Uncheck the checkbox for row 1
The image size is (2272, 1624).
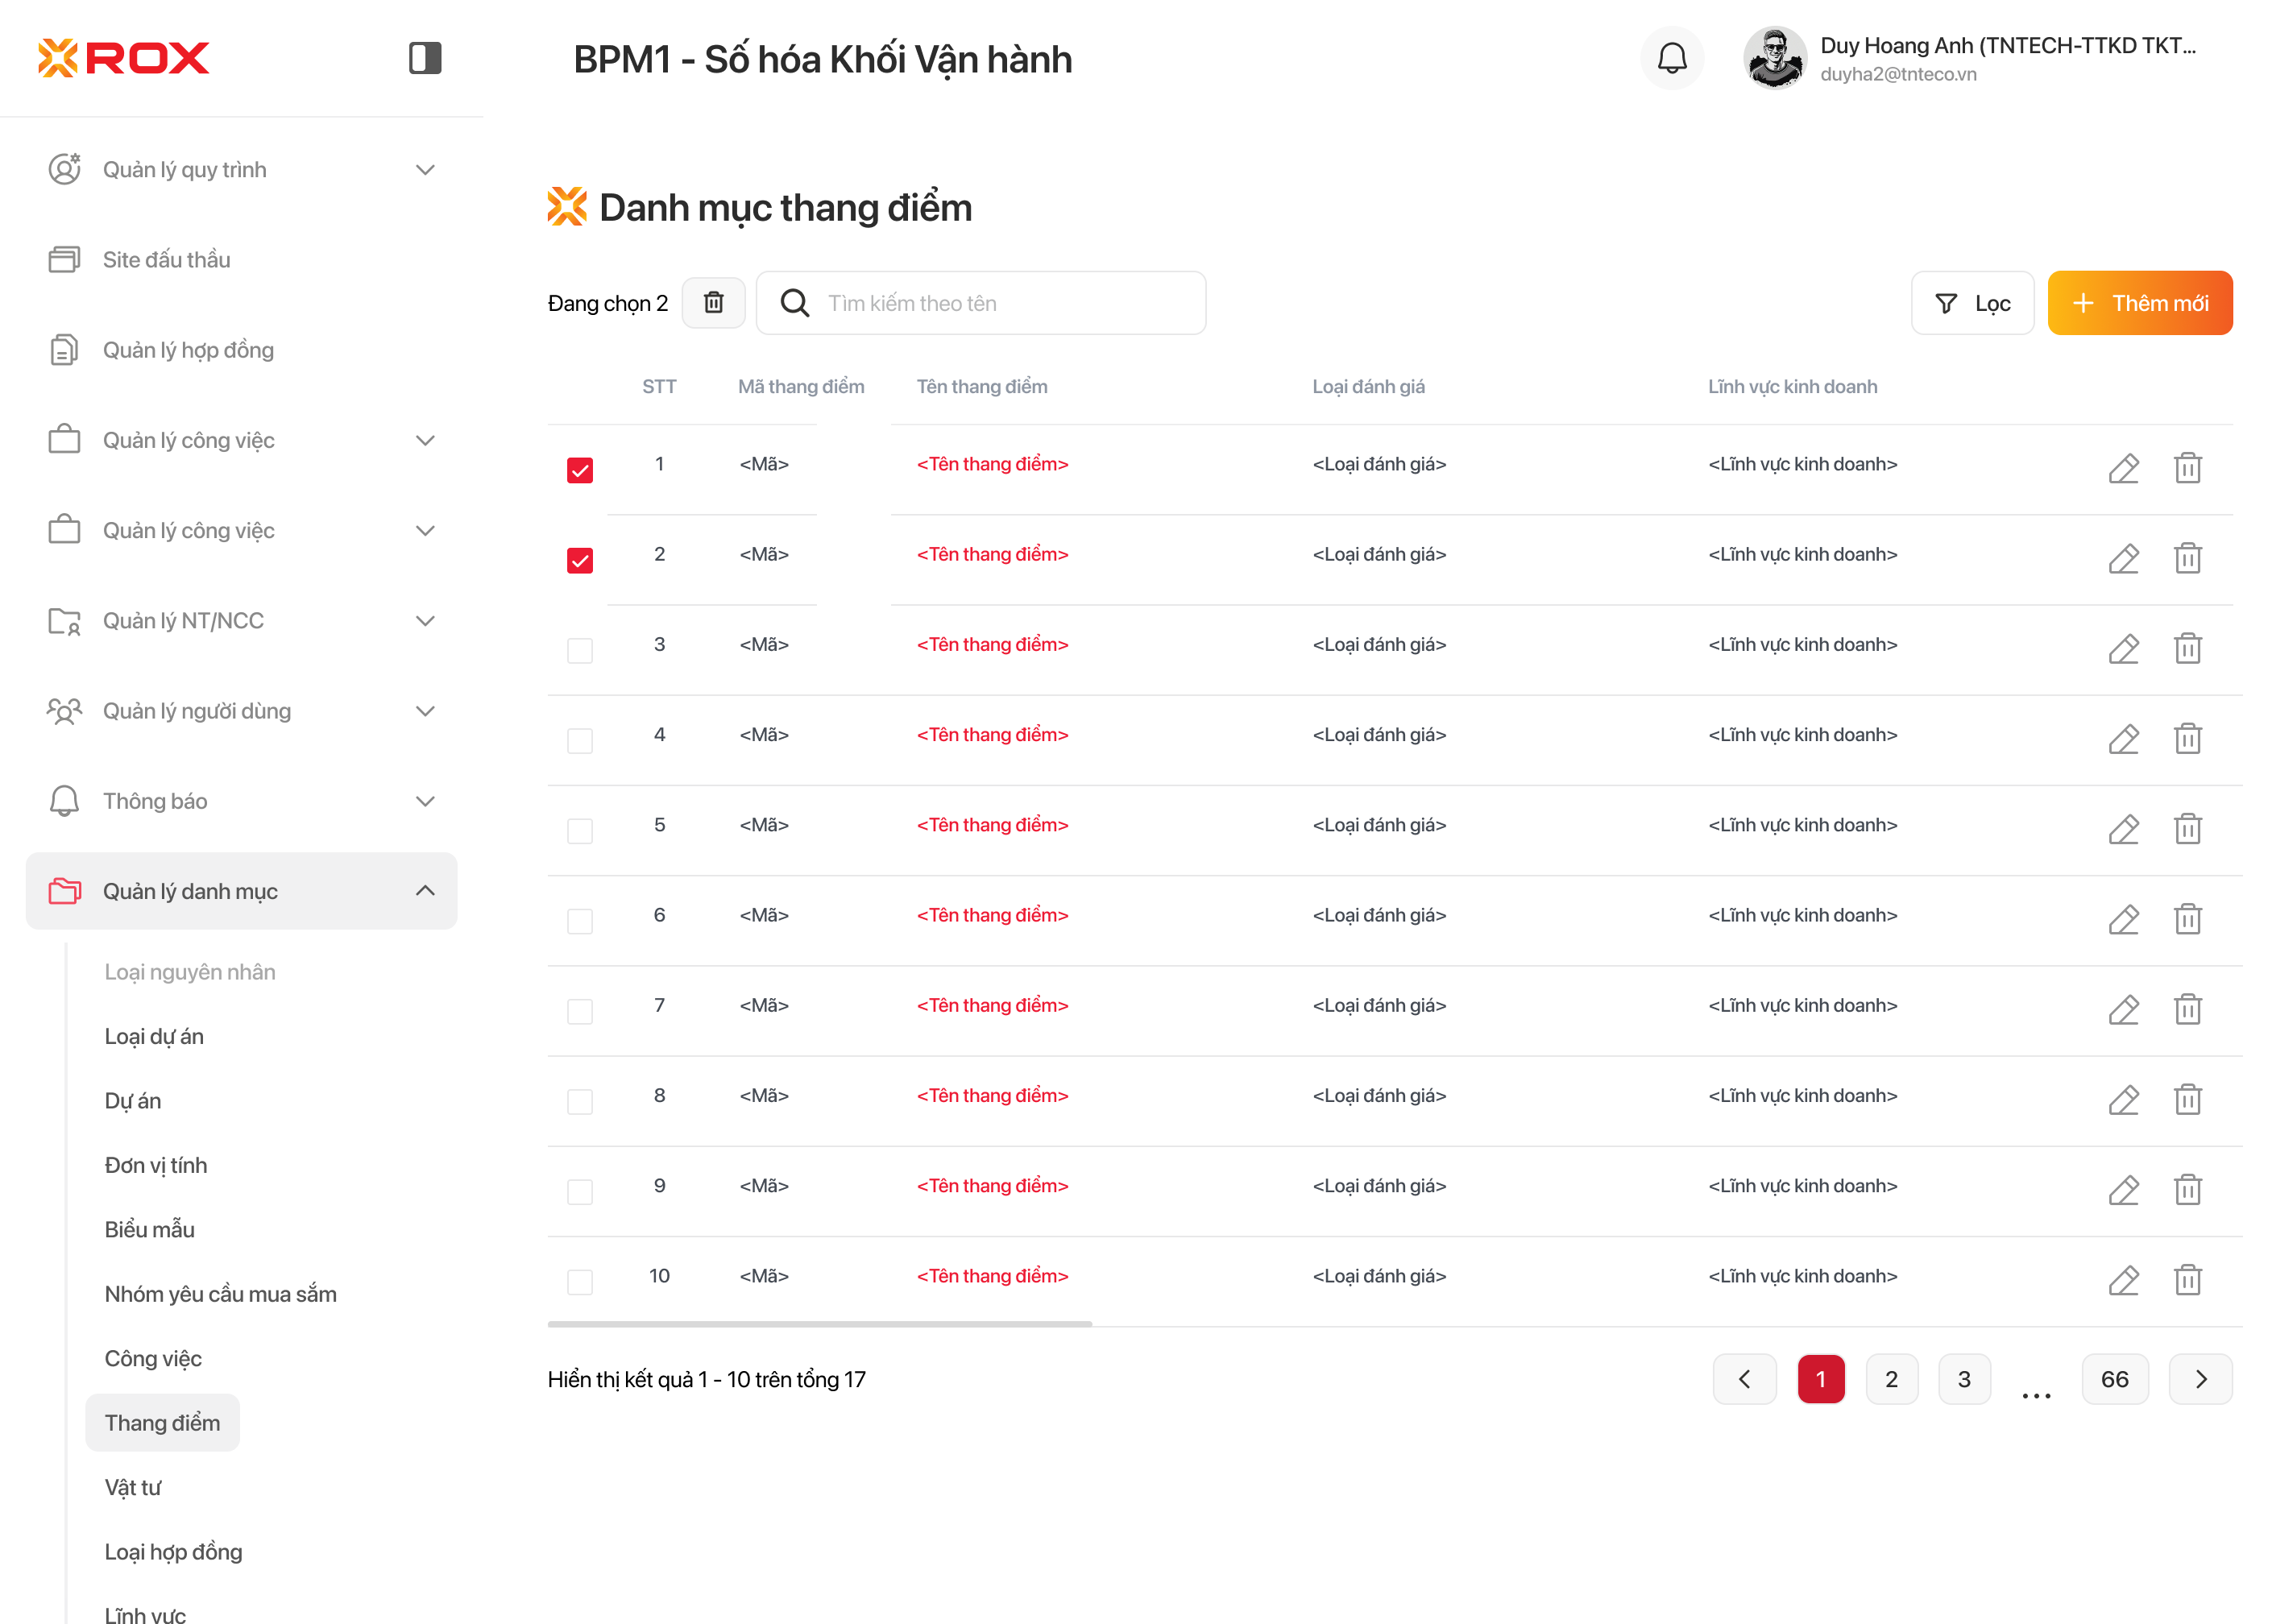tap(580, 470)
